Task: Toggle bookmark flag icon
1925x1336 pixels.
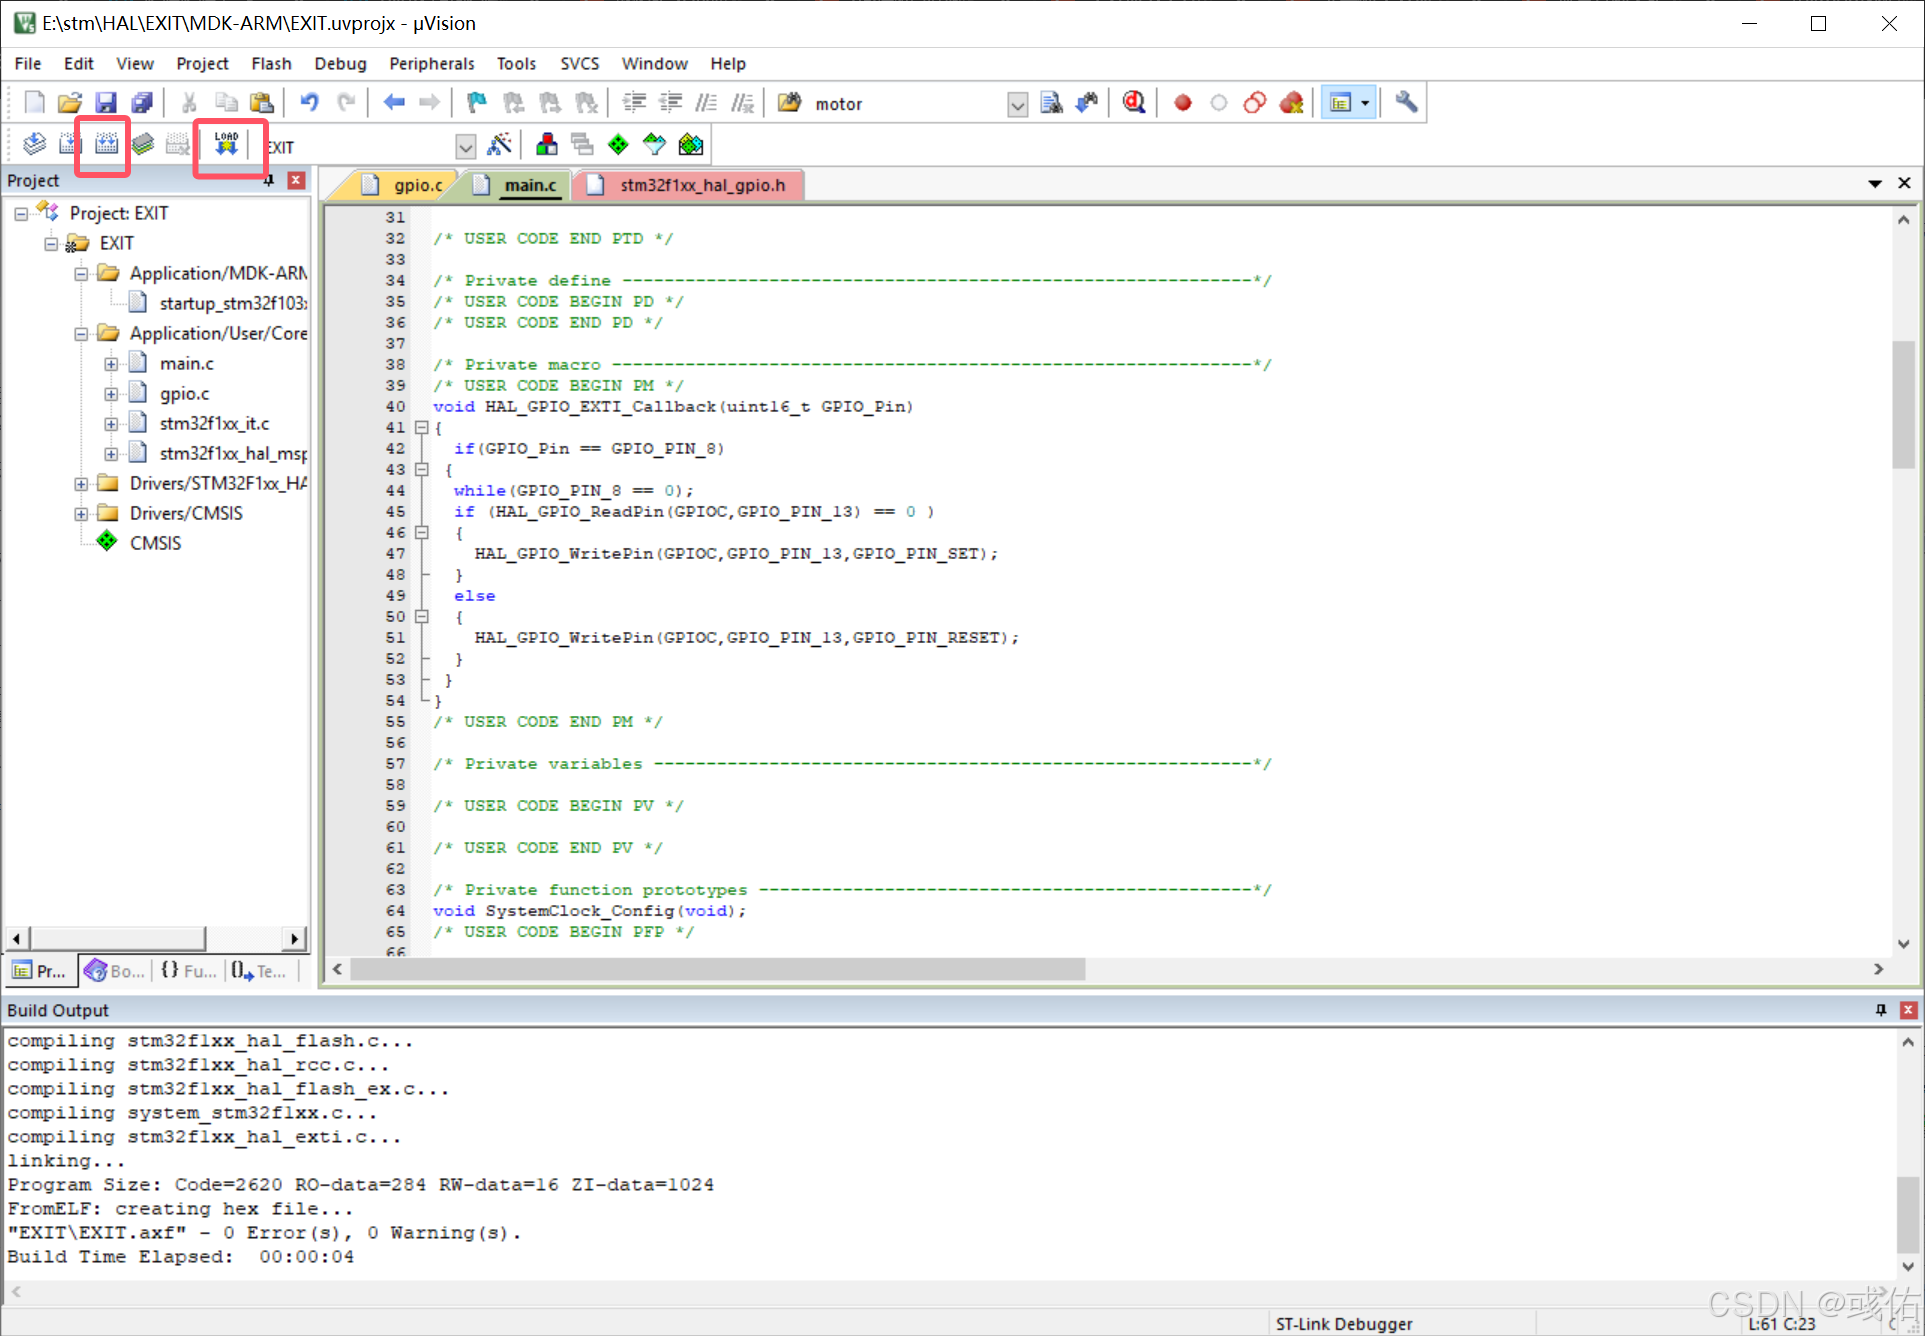Action: click(x=477, y=103)
